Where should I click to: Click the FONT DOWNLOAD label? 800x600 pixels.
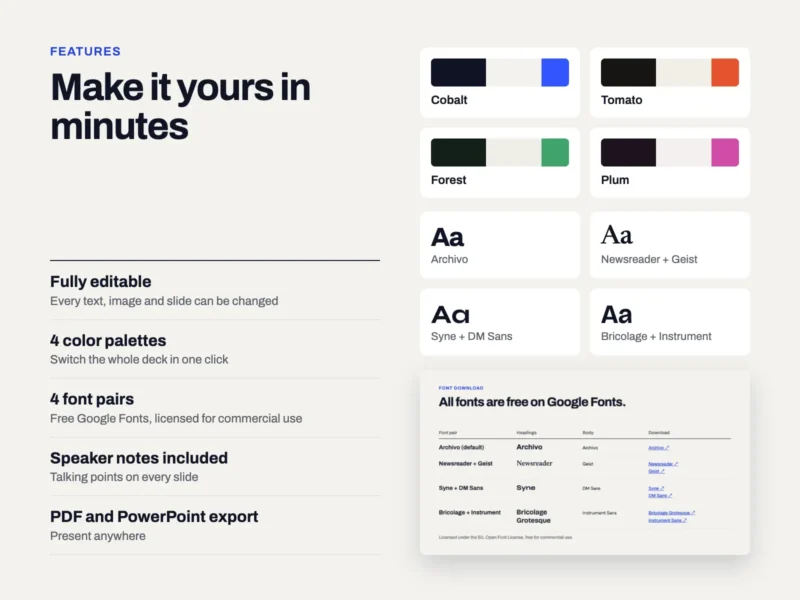[x=461, y=388]
